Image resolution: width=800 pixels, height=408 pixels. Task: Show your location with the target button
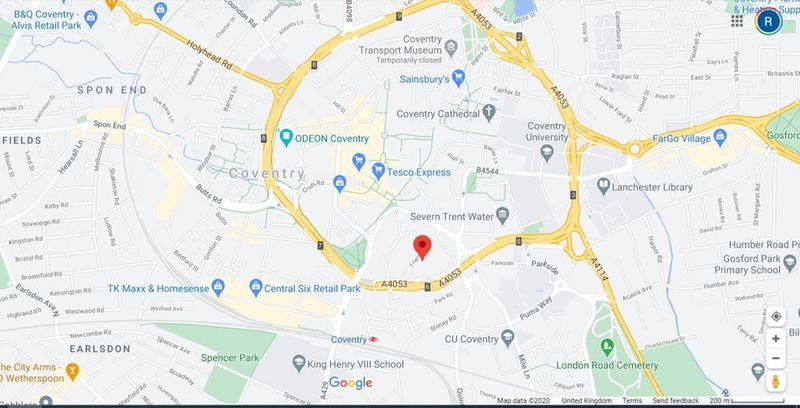(x=776, y=317)
